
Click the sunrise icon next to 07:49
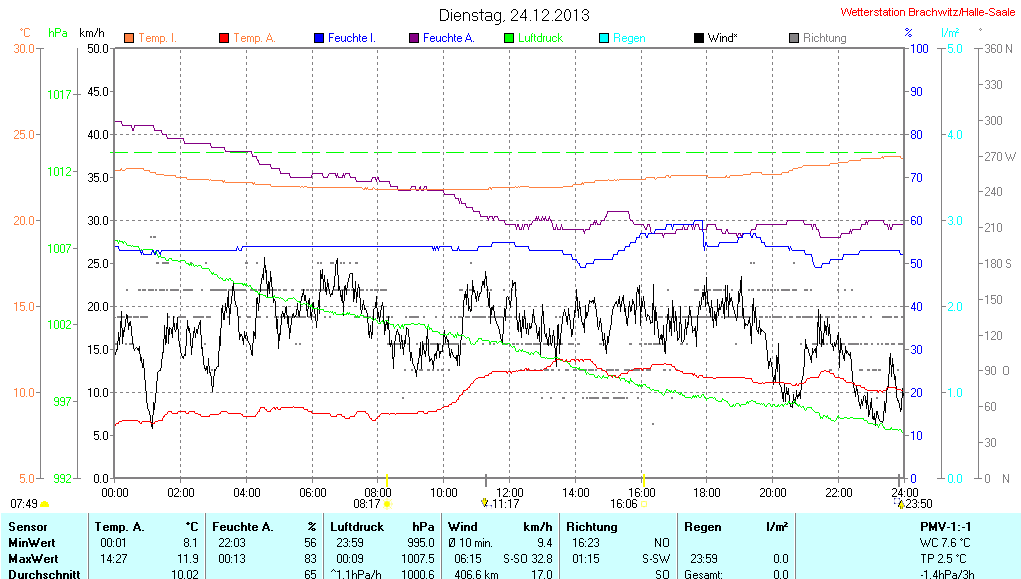pyautogui.click(x=44, y=505)
